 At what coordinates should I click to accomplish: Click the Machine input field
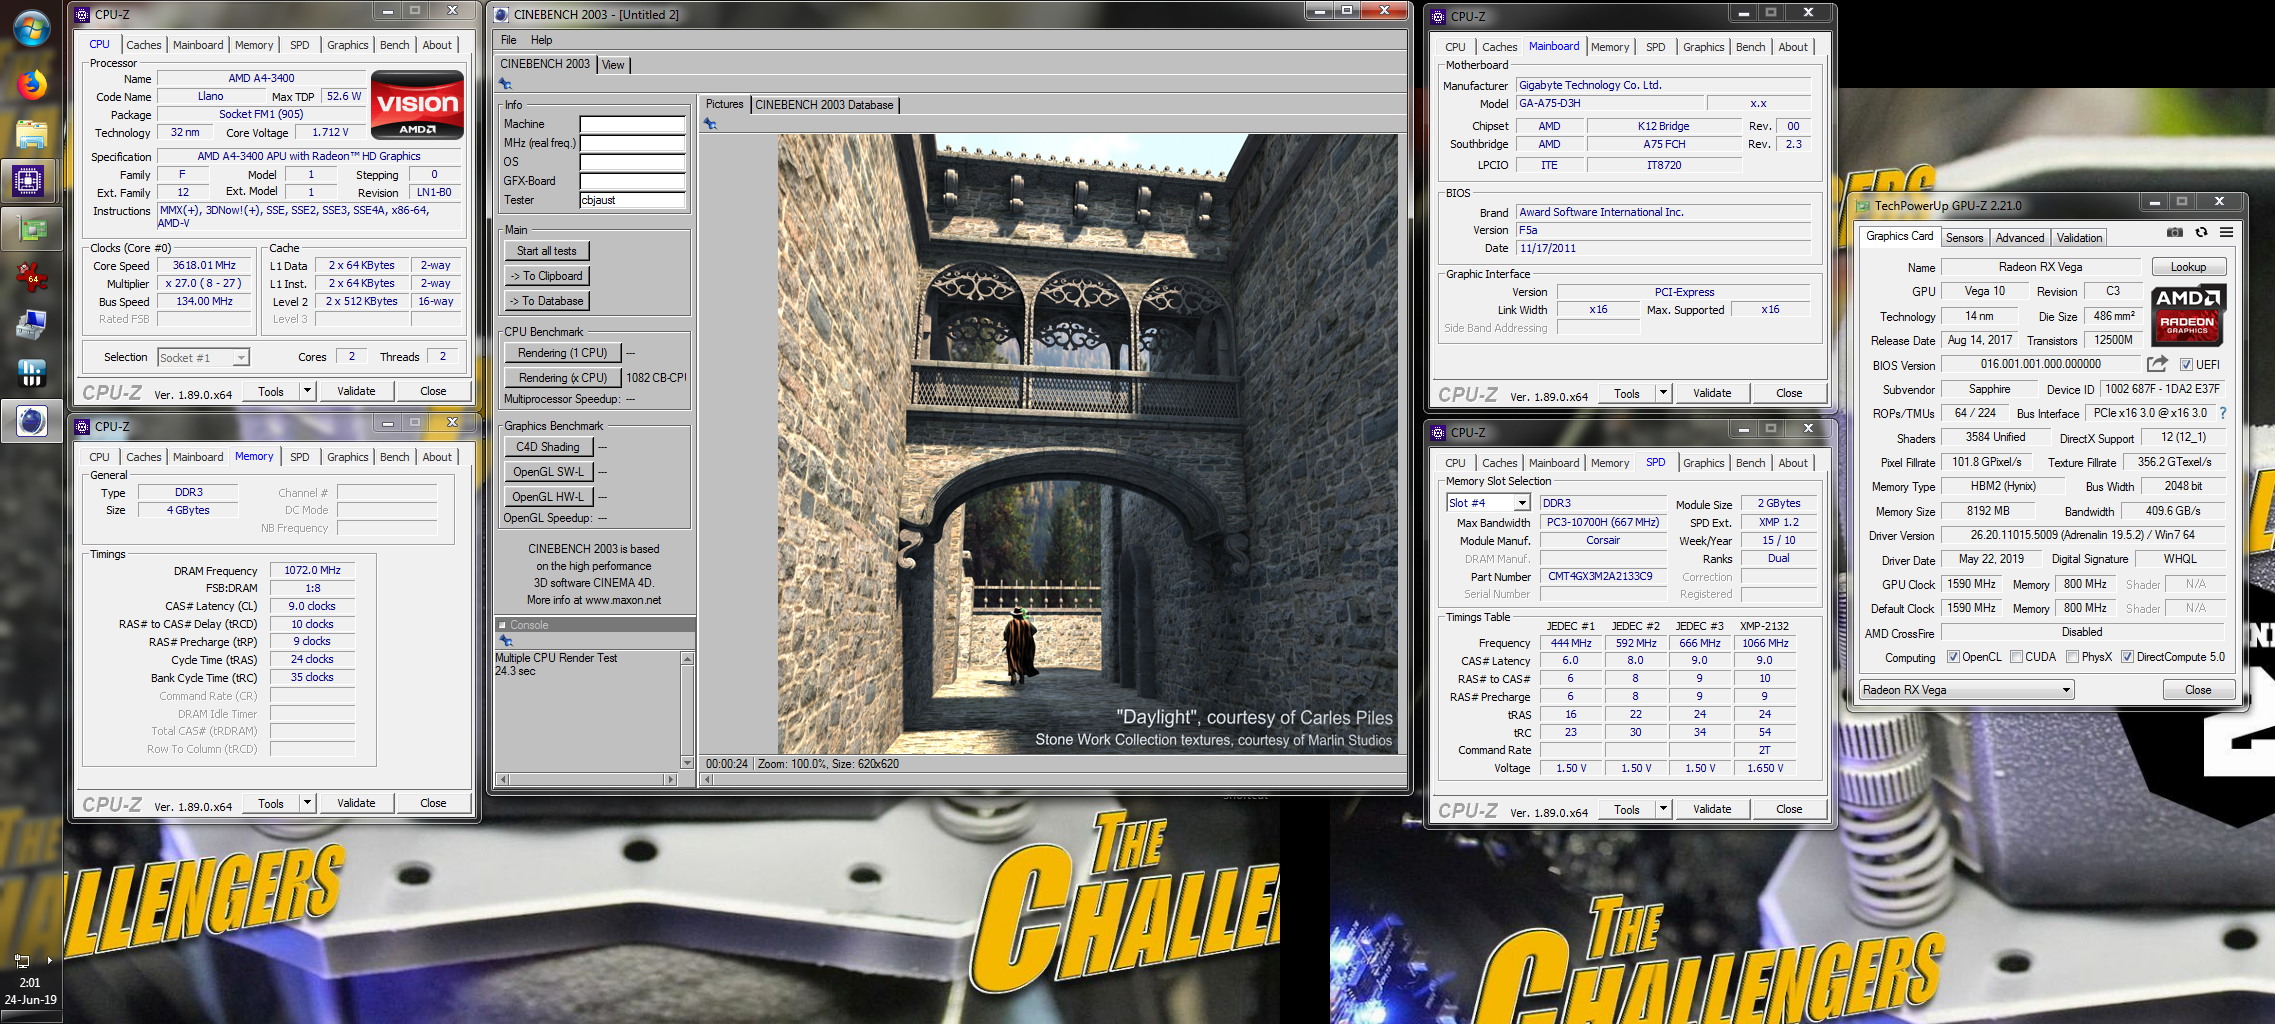tap(633, 124)
